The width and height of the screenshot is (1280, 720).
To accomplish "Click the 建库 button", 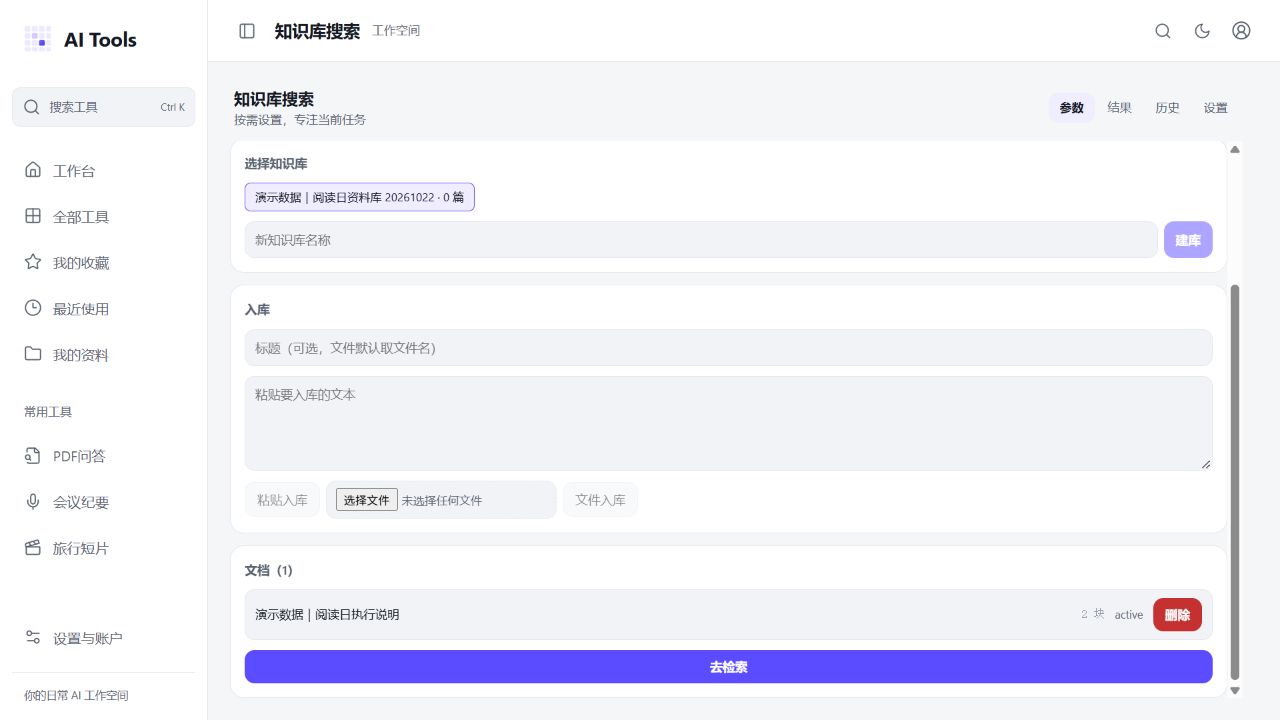I will pyautogui.click(x=1188, y=240).
